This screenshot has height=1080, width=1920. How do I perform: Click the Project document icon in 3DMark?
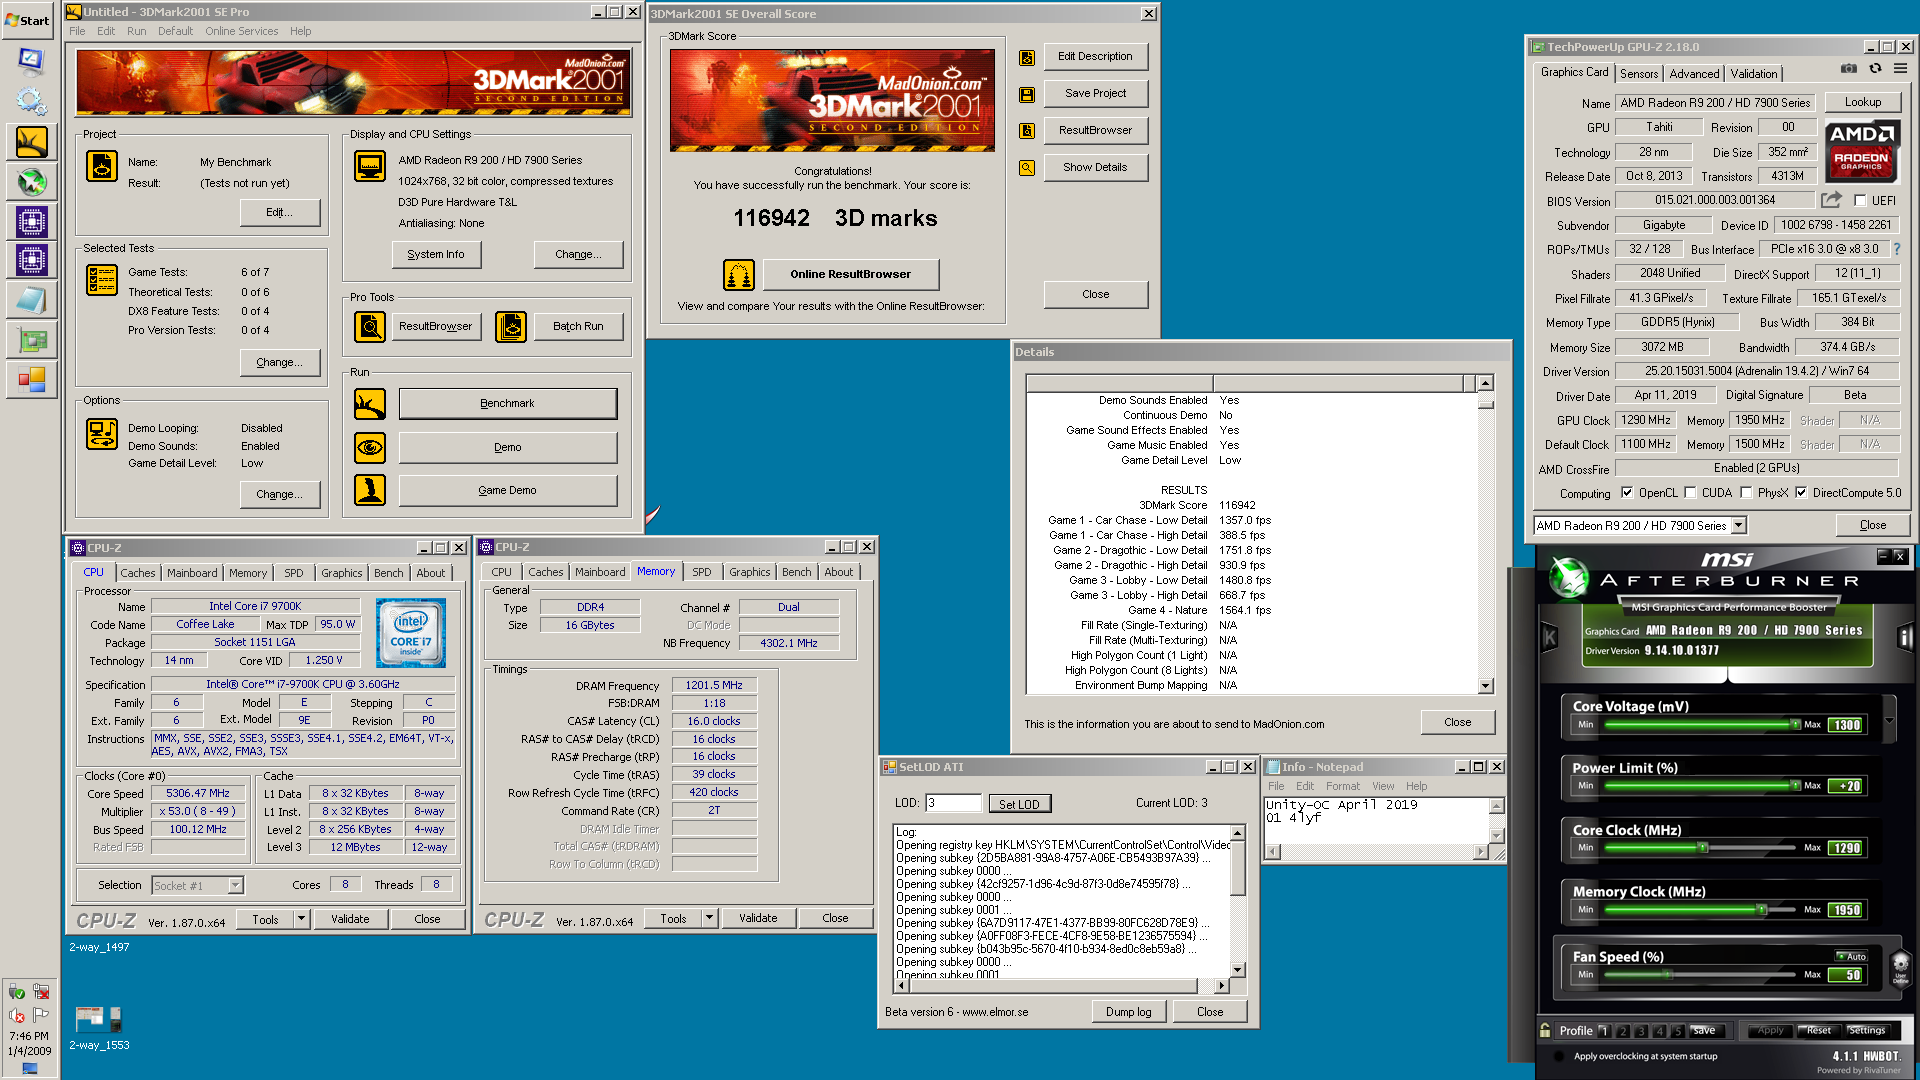coord(102,166)
